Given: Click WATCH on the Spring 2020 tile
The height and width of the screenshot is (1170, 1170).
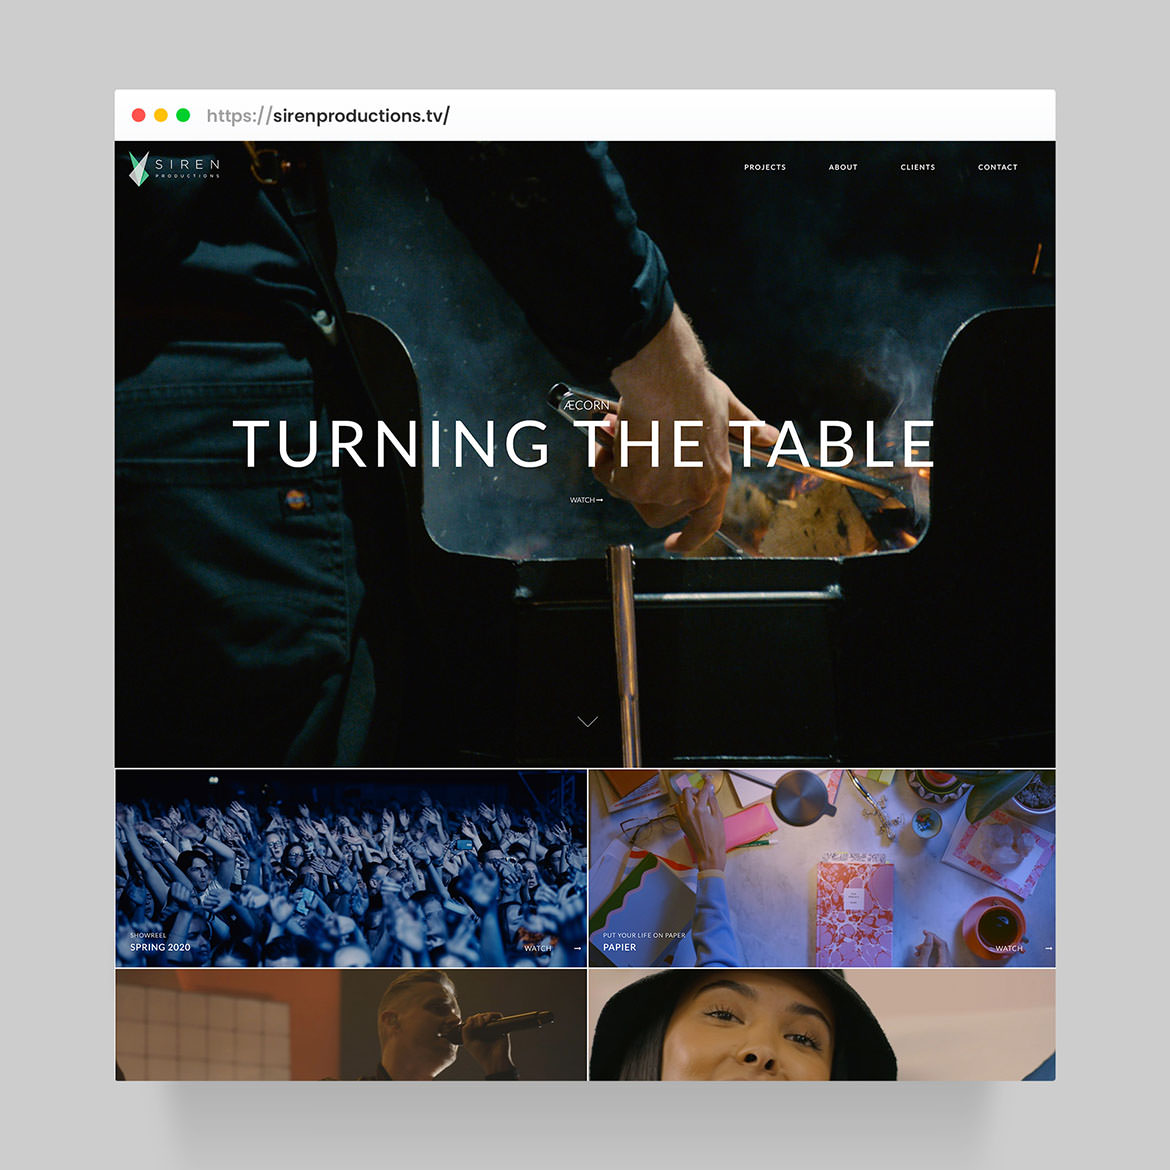Looking at the screenshot, I should tap(538, 948).
